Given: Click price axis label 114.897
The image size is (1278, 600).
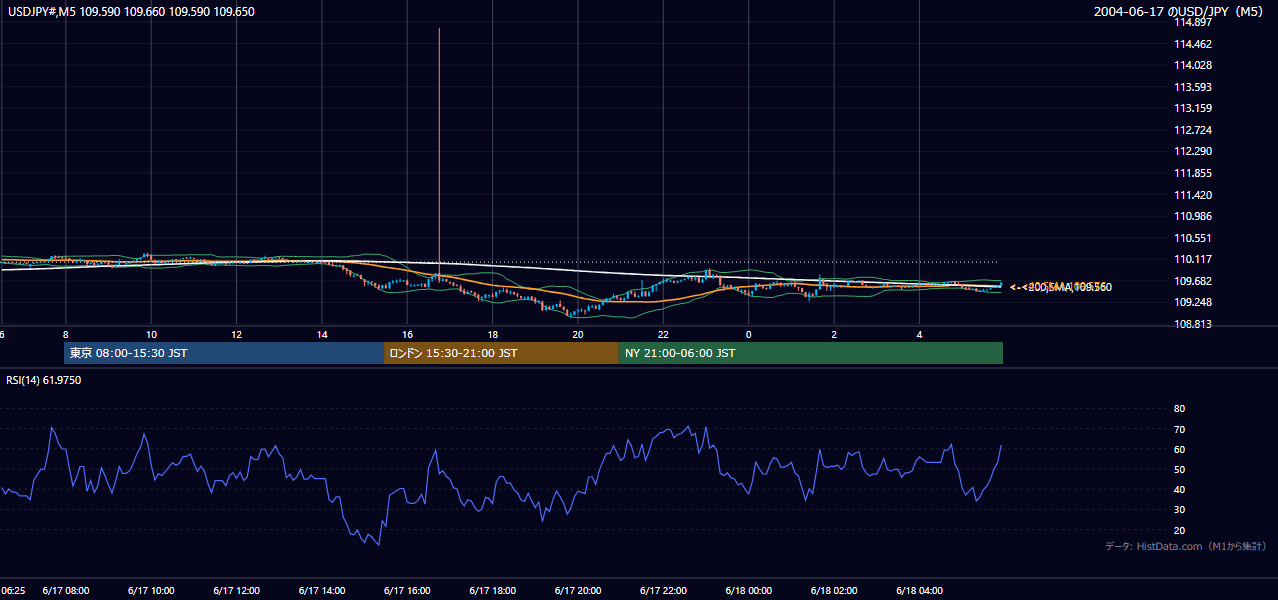Looking at the screenshot, I should tap(1192, 22).
